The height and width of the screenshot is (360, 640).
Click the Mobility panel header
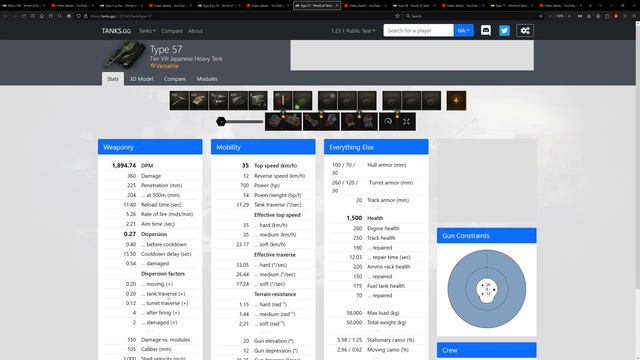click(x=263, y=147)
